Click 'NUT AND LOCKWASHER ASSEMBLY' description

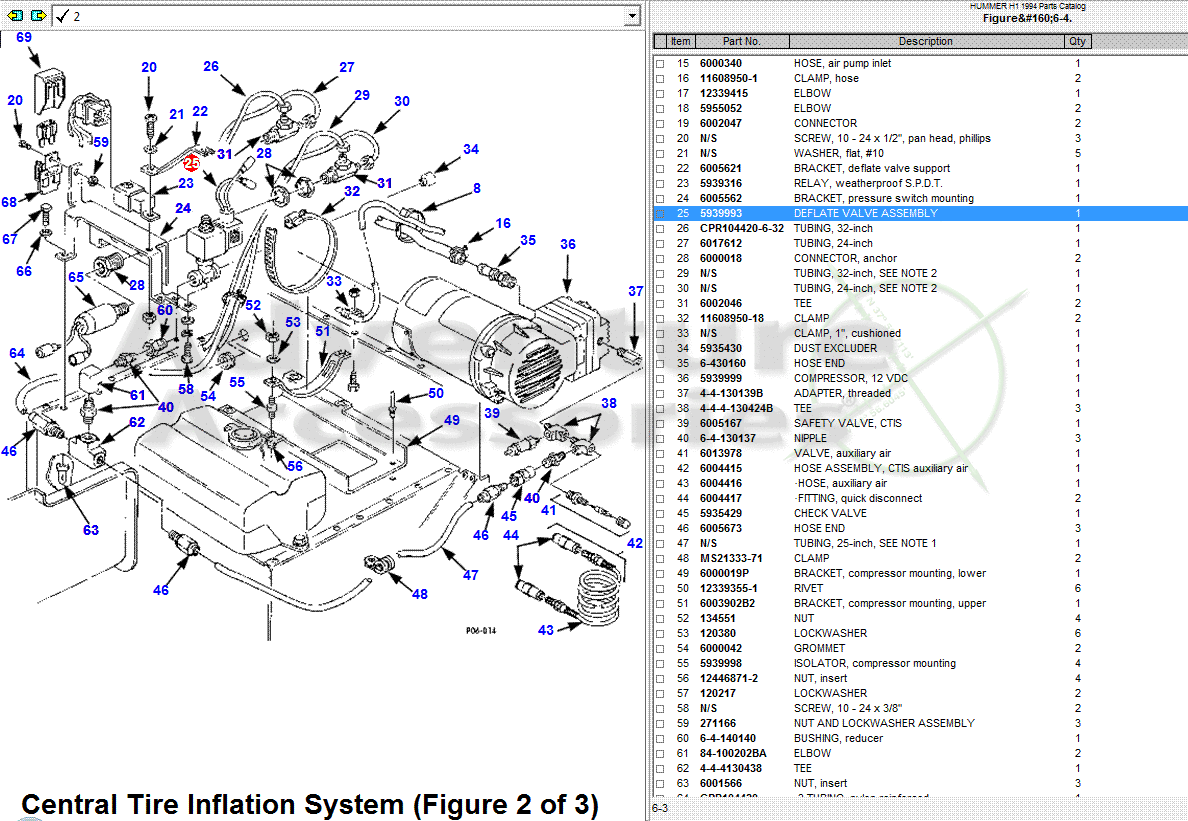pyautogui.click(x=883, y=724)
